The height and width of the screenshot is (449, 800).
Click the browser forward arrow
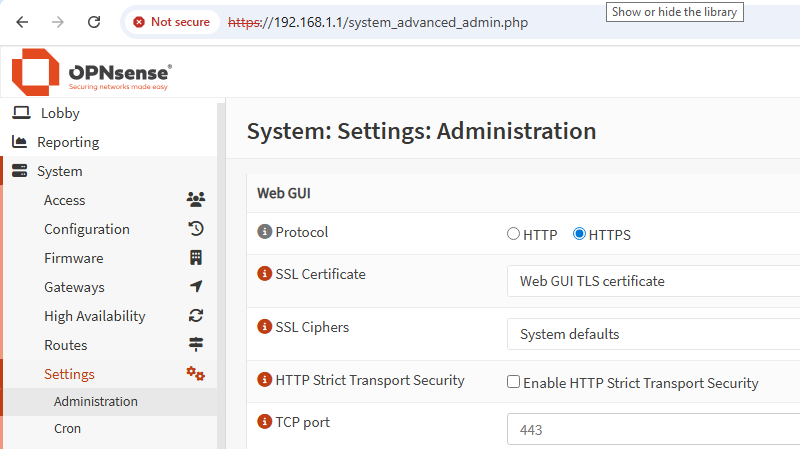pyautogui.click(x=58, y=22)
